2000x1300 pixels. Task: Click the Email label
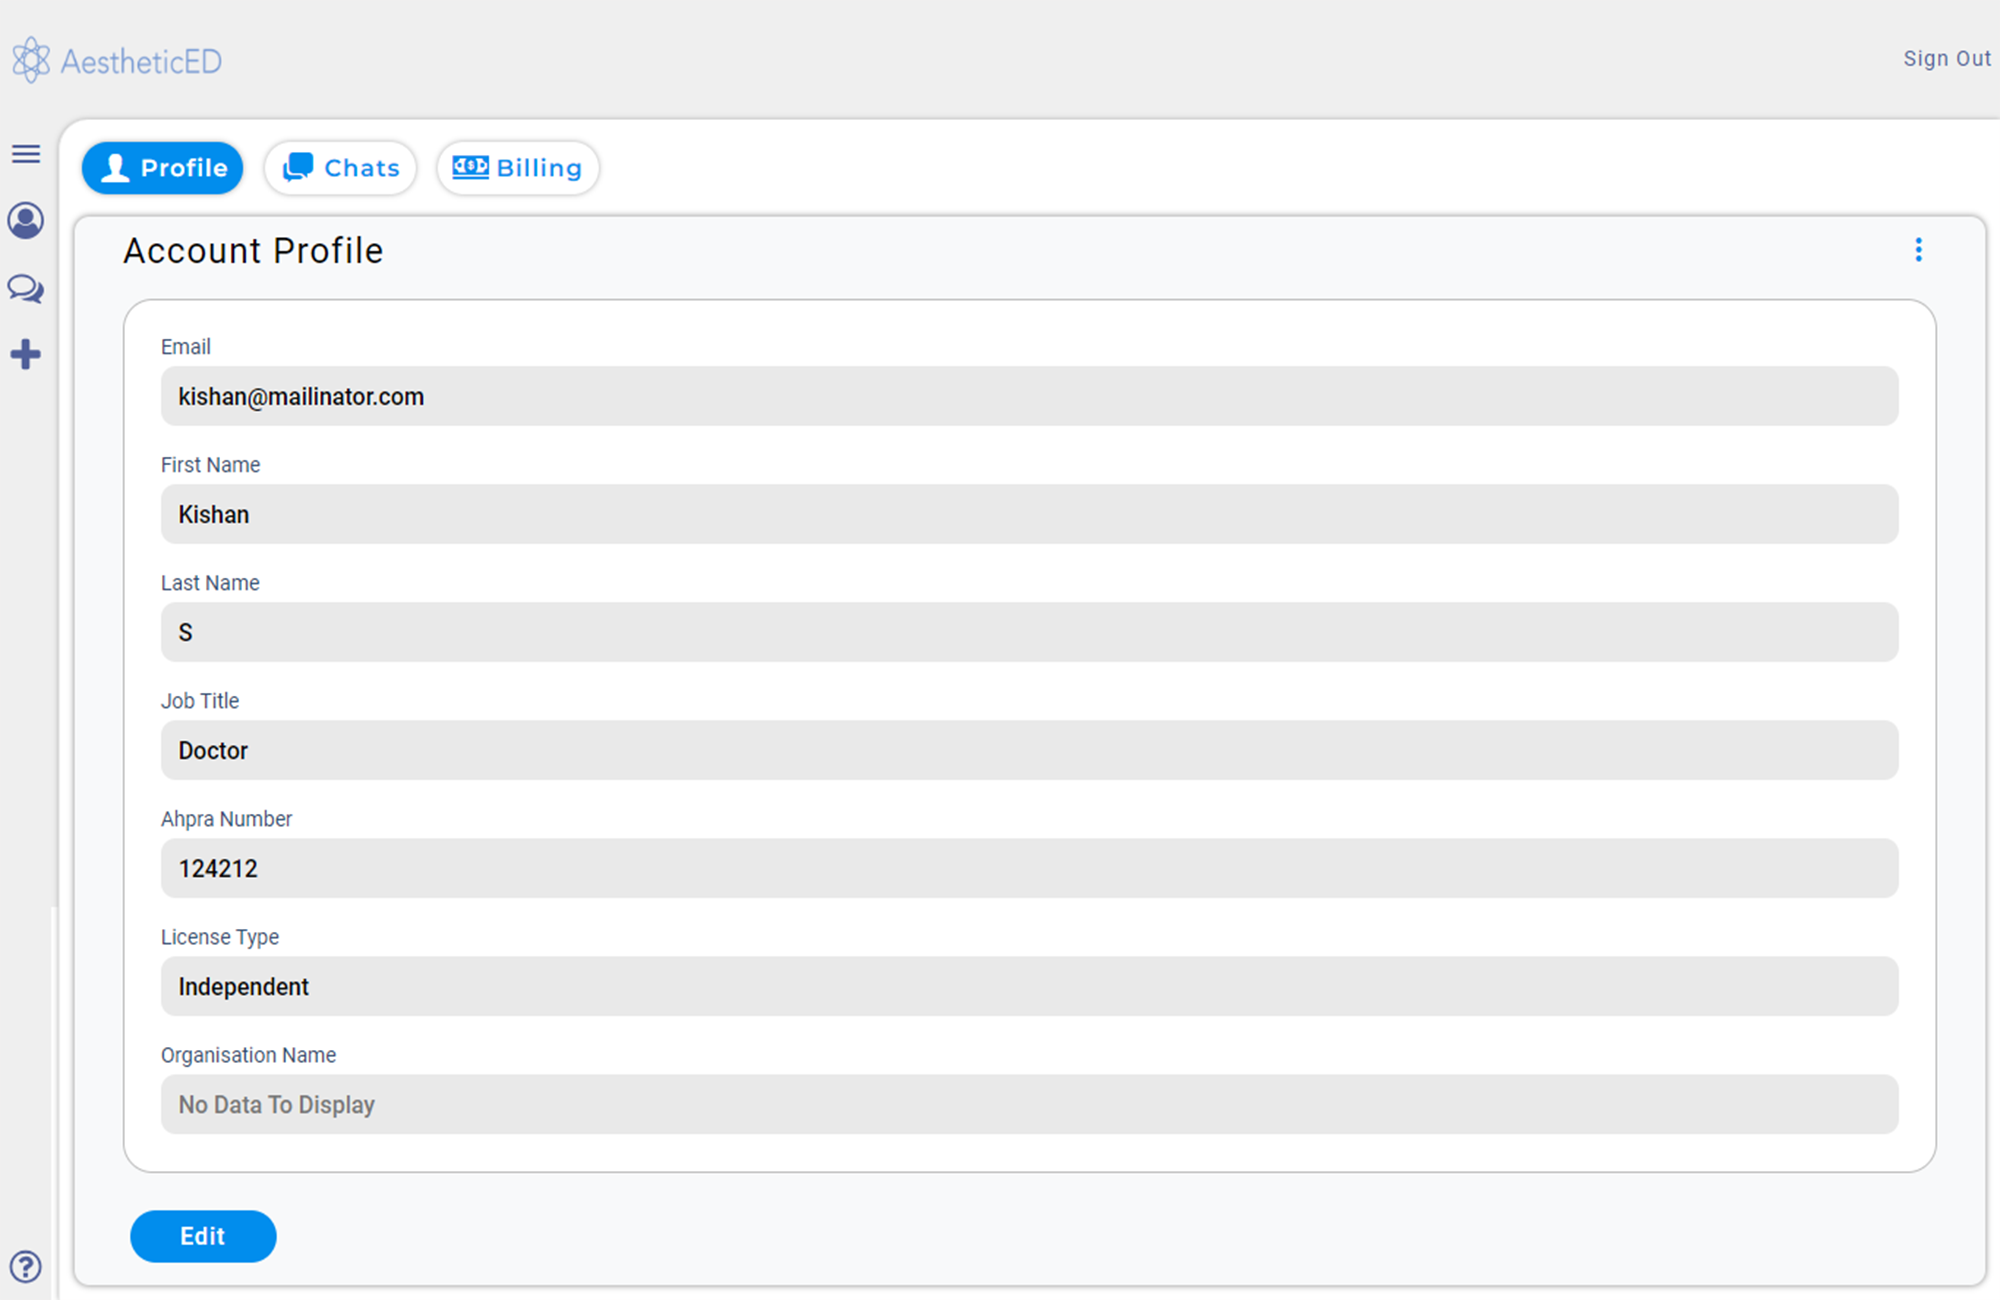click(x=186, y=347)
